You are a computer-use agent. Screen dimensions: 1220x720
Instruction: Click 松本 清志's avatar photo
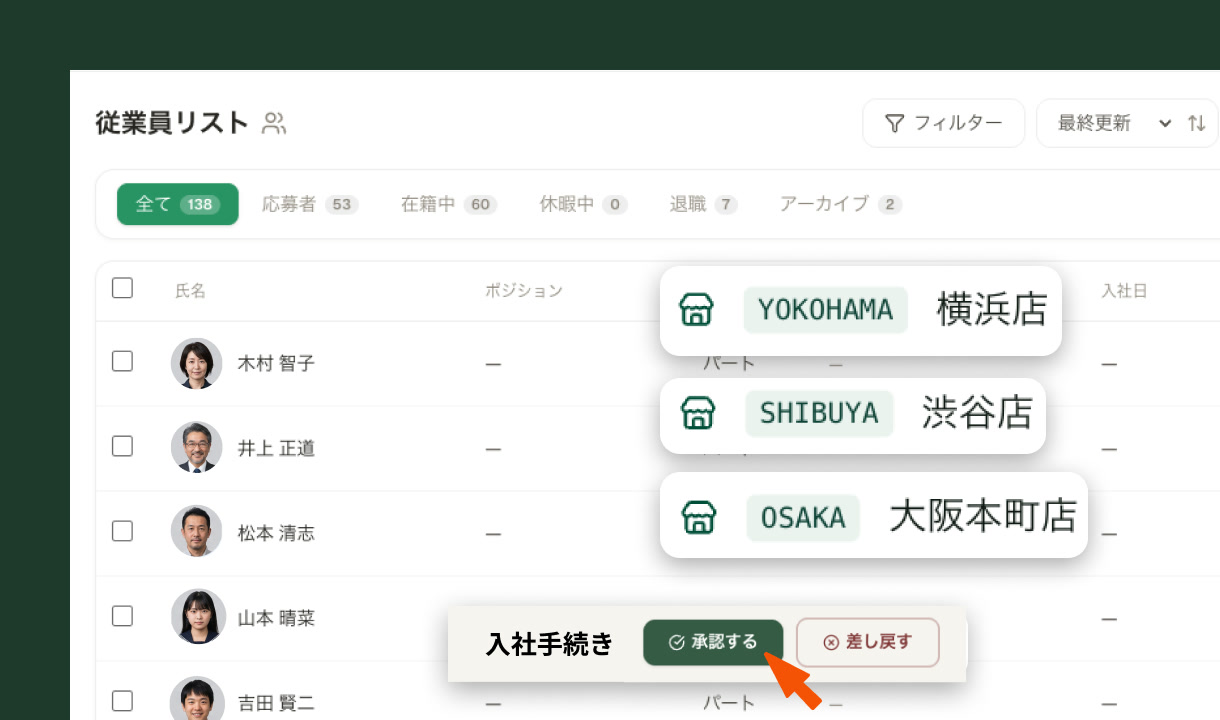tap(196, 531)
